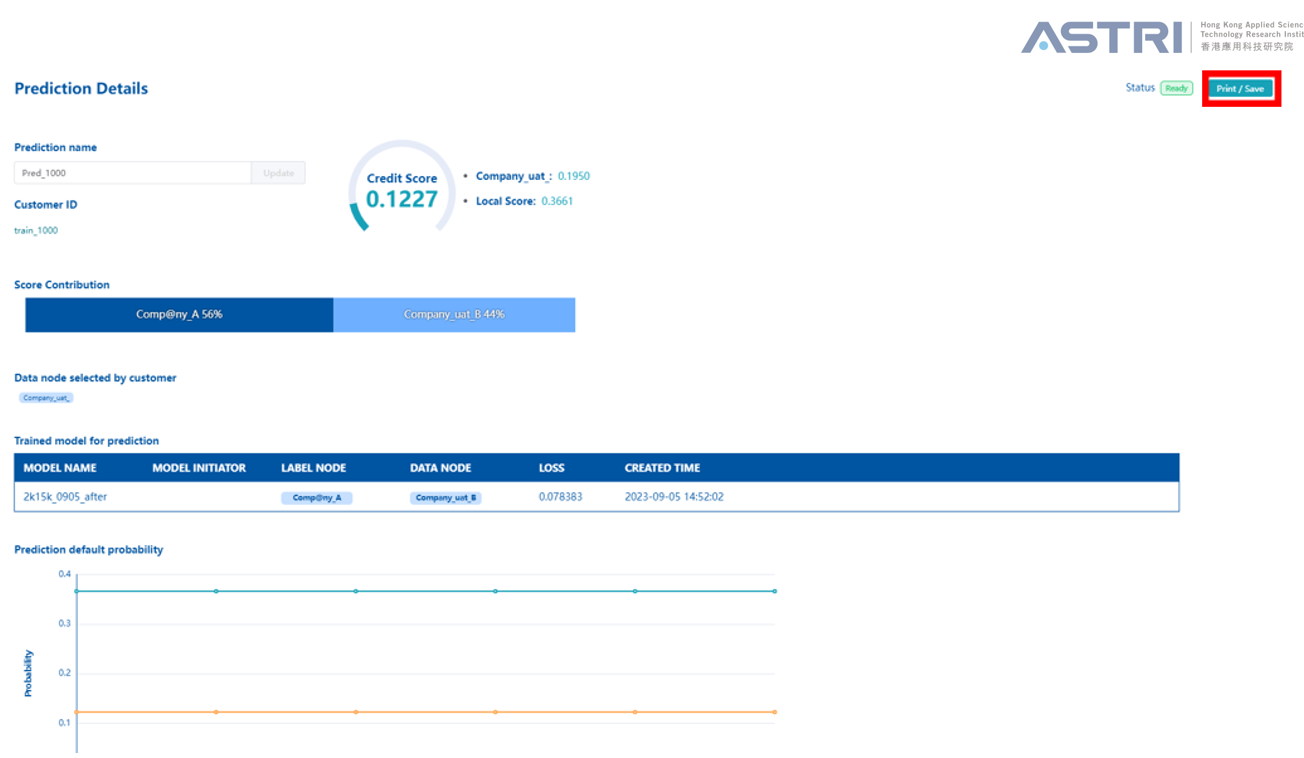Click the last point on orange chart line
1304x758 pixels.
click(x=775, y=712)
